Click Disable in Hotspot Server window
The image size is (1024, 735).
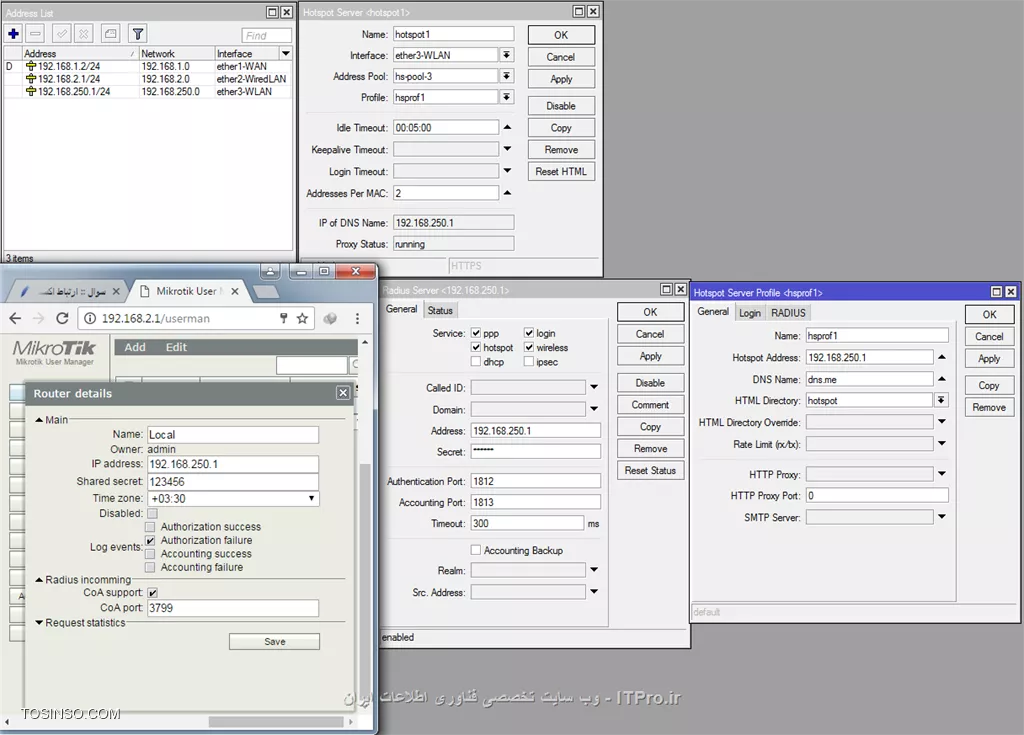pos(561,106)
